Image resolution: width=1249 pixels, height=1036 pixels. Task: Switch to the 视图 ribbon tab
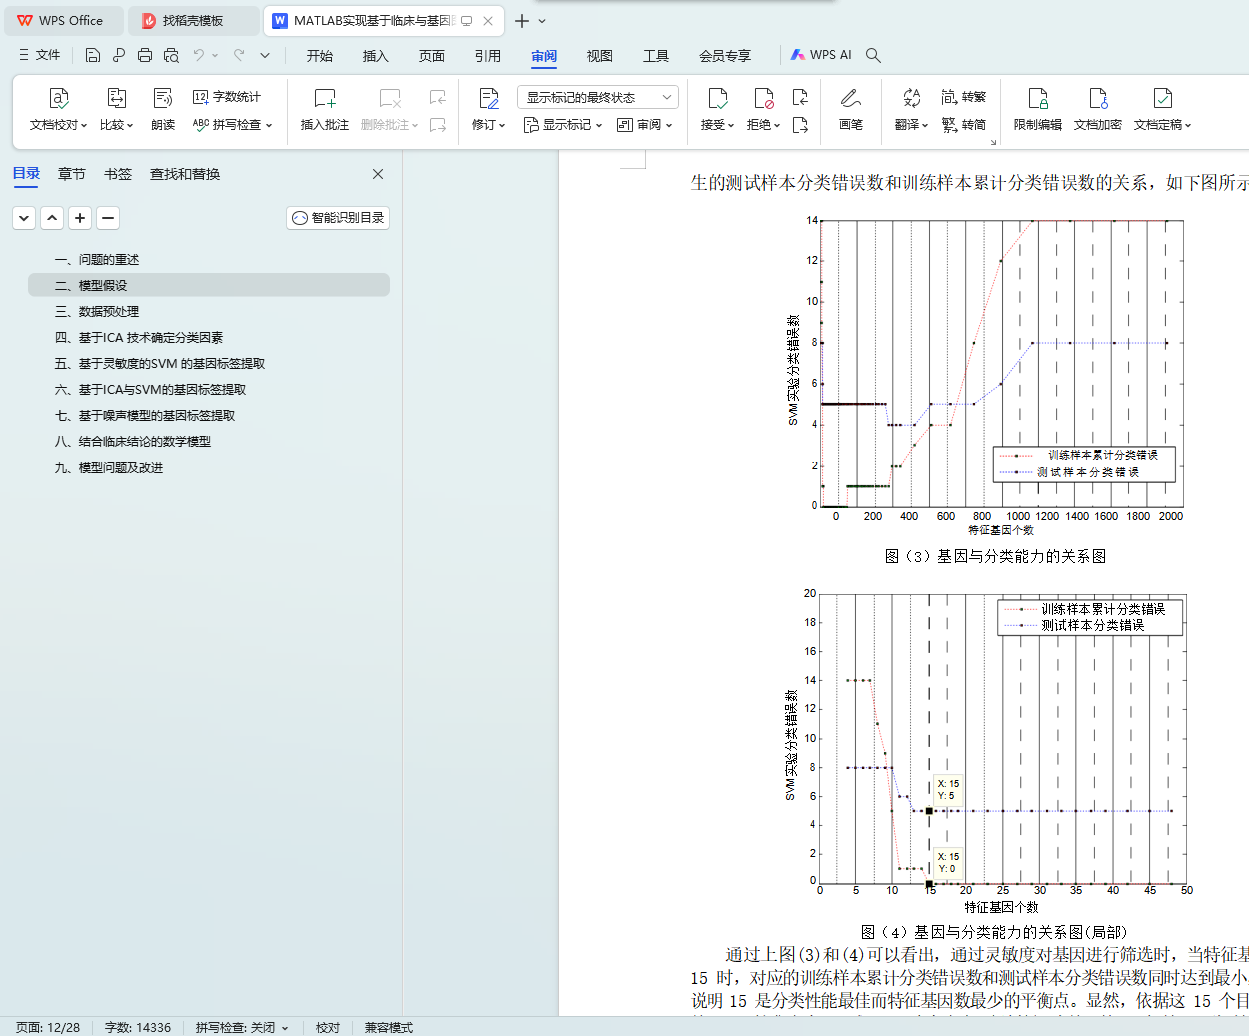pyautogui.click(x=600, y=56)
